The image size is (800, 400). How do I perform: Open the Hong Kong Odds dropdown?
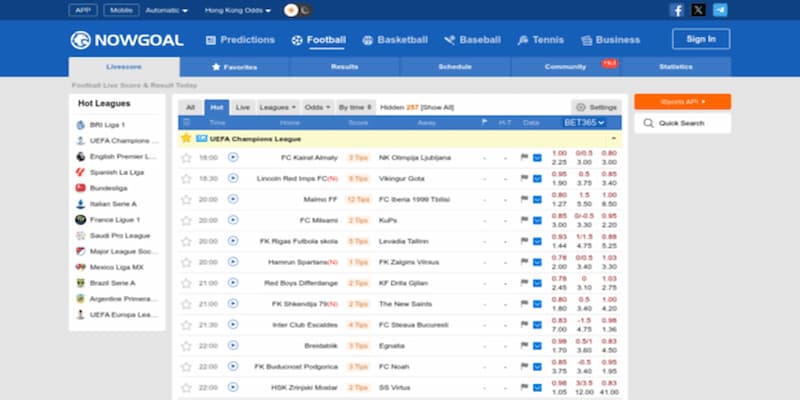tap(238, 10)
